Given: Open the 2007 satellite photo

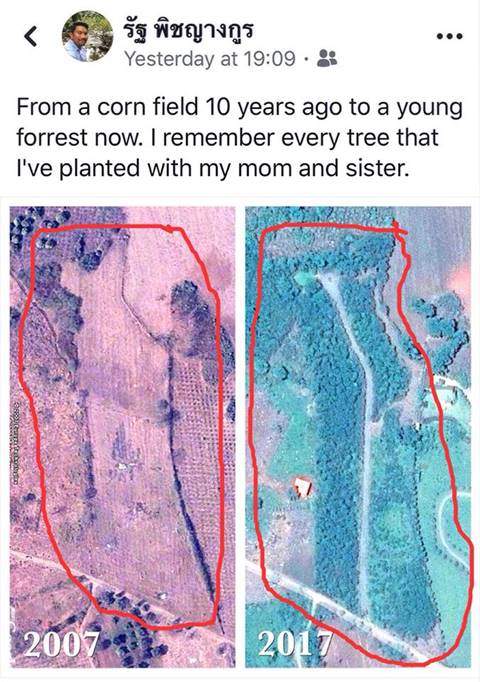Looking at the screenshot, I should [x=122, y=436].
